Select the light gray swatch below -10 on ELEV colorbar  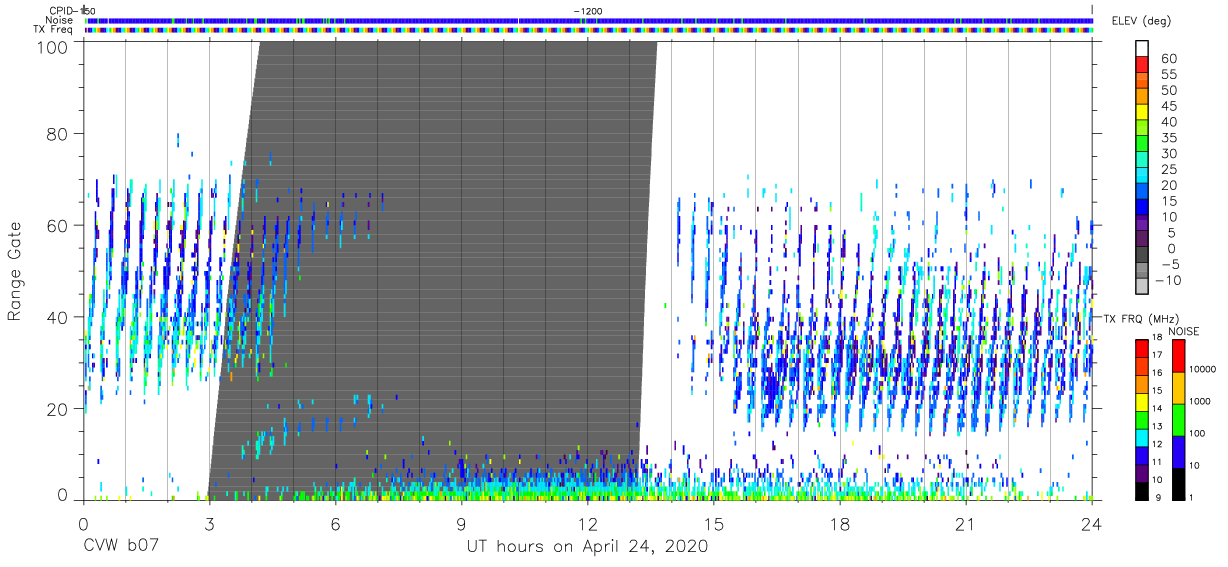(1142, 287)
